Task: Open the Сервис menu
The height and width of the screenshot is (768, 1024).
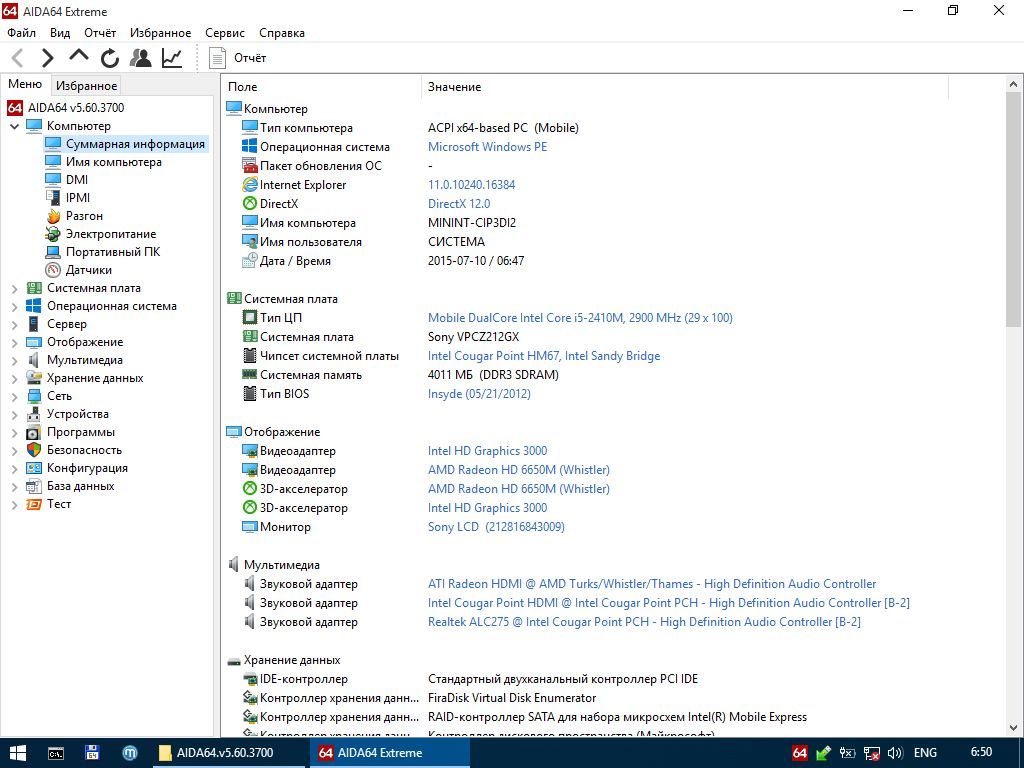Action: [x=225, y=33]
